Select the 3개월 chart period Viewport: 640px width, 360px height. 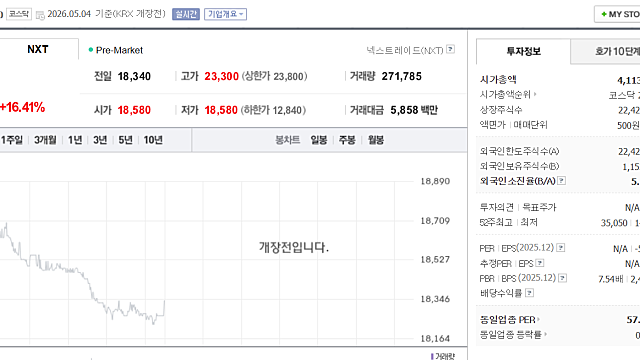click(x=45, y=140)
